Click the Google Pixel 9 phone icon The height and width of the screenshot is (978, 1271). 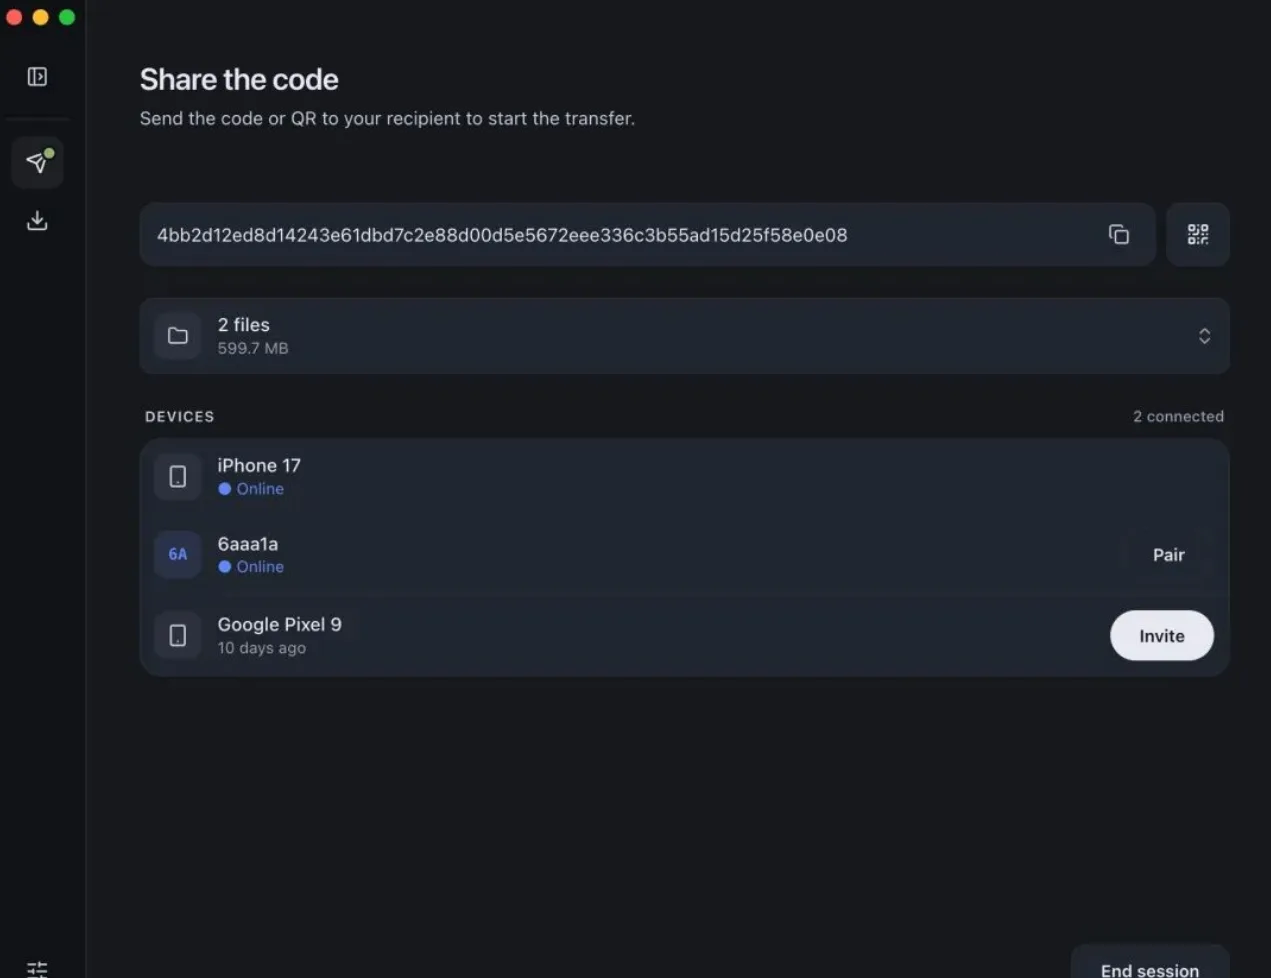point(178,635)
